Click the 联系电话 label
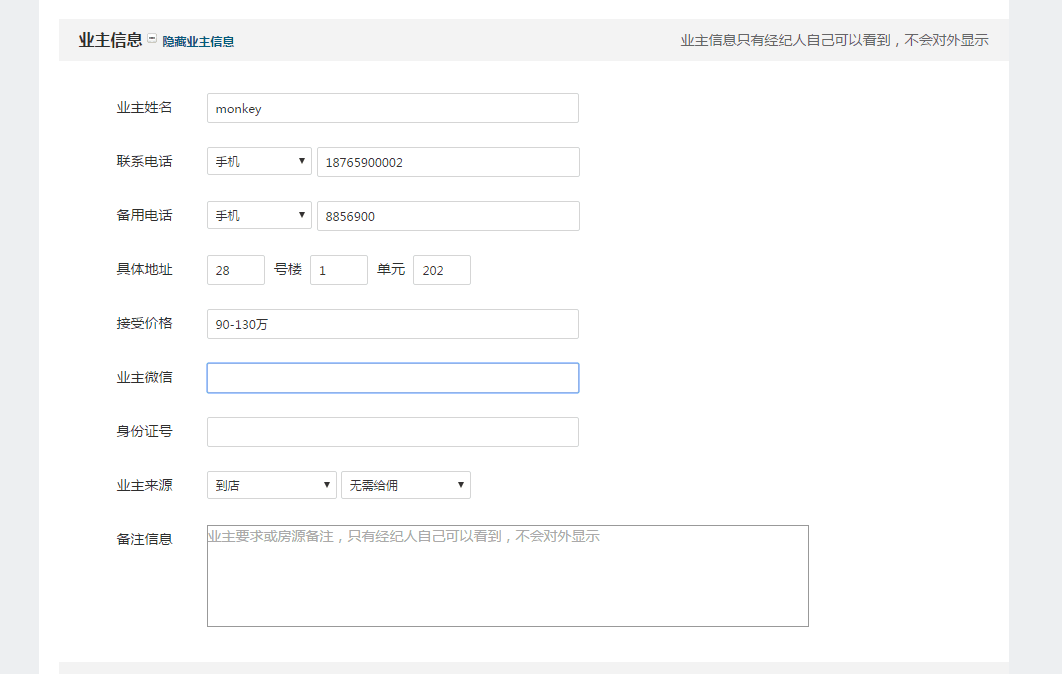Screen dimensions: 1062x674 coord(144,161)
